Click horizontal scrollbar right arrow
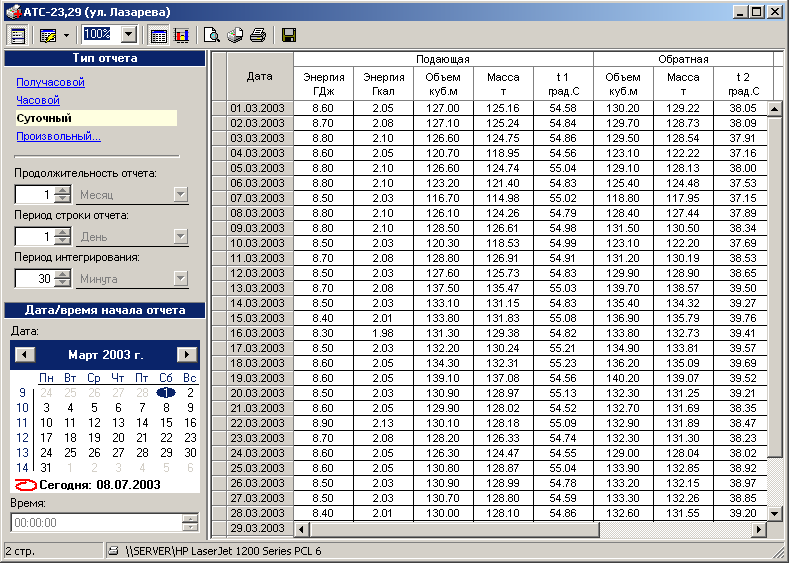This screenshot has height=563, width=789. coord(759,529)
